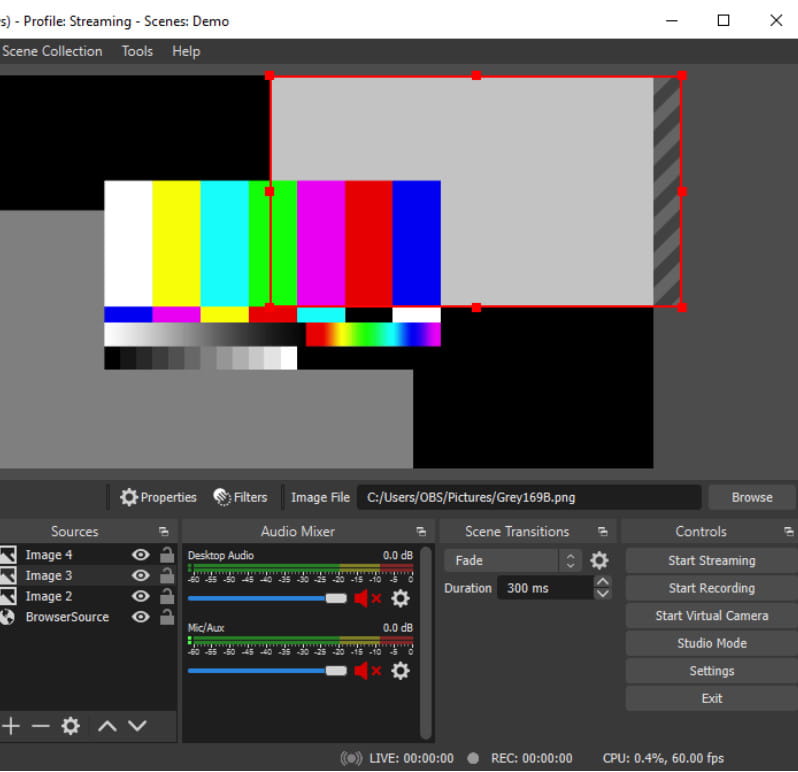Screen dimensions: 798x772
Task: Adjust the Desktop Audio volume slider
Action: pos(267,598)
